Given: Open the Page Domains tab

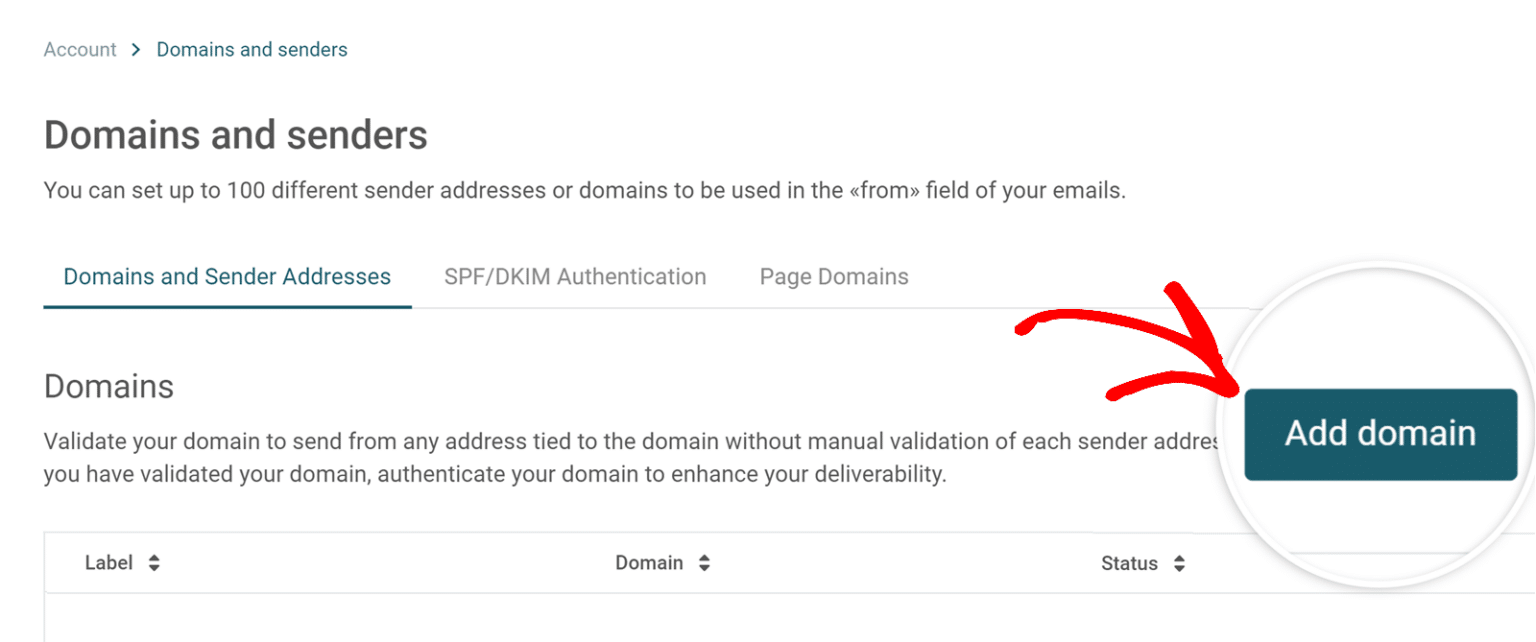Looking at the screenshot, I should click(834, 276).
